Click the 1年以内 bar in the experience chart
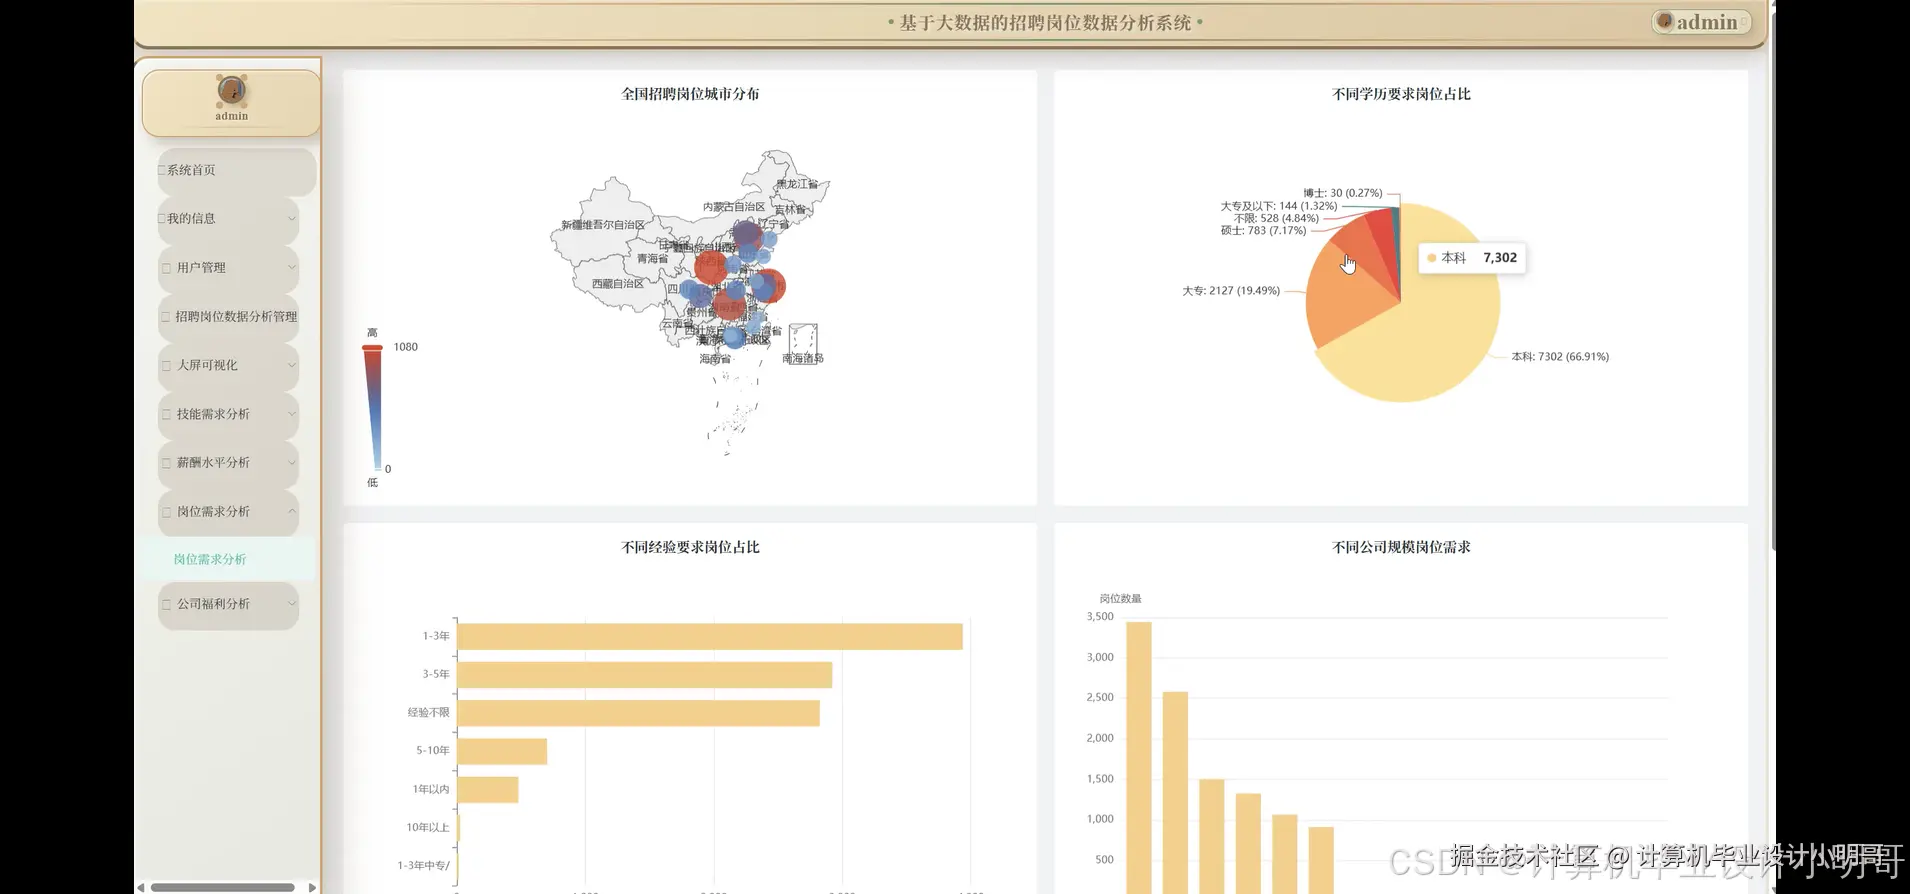The image size is (1910, 894). 488,790
